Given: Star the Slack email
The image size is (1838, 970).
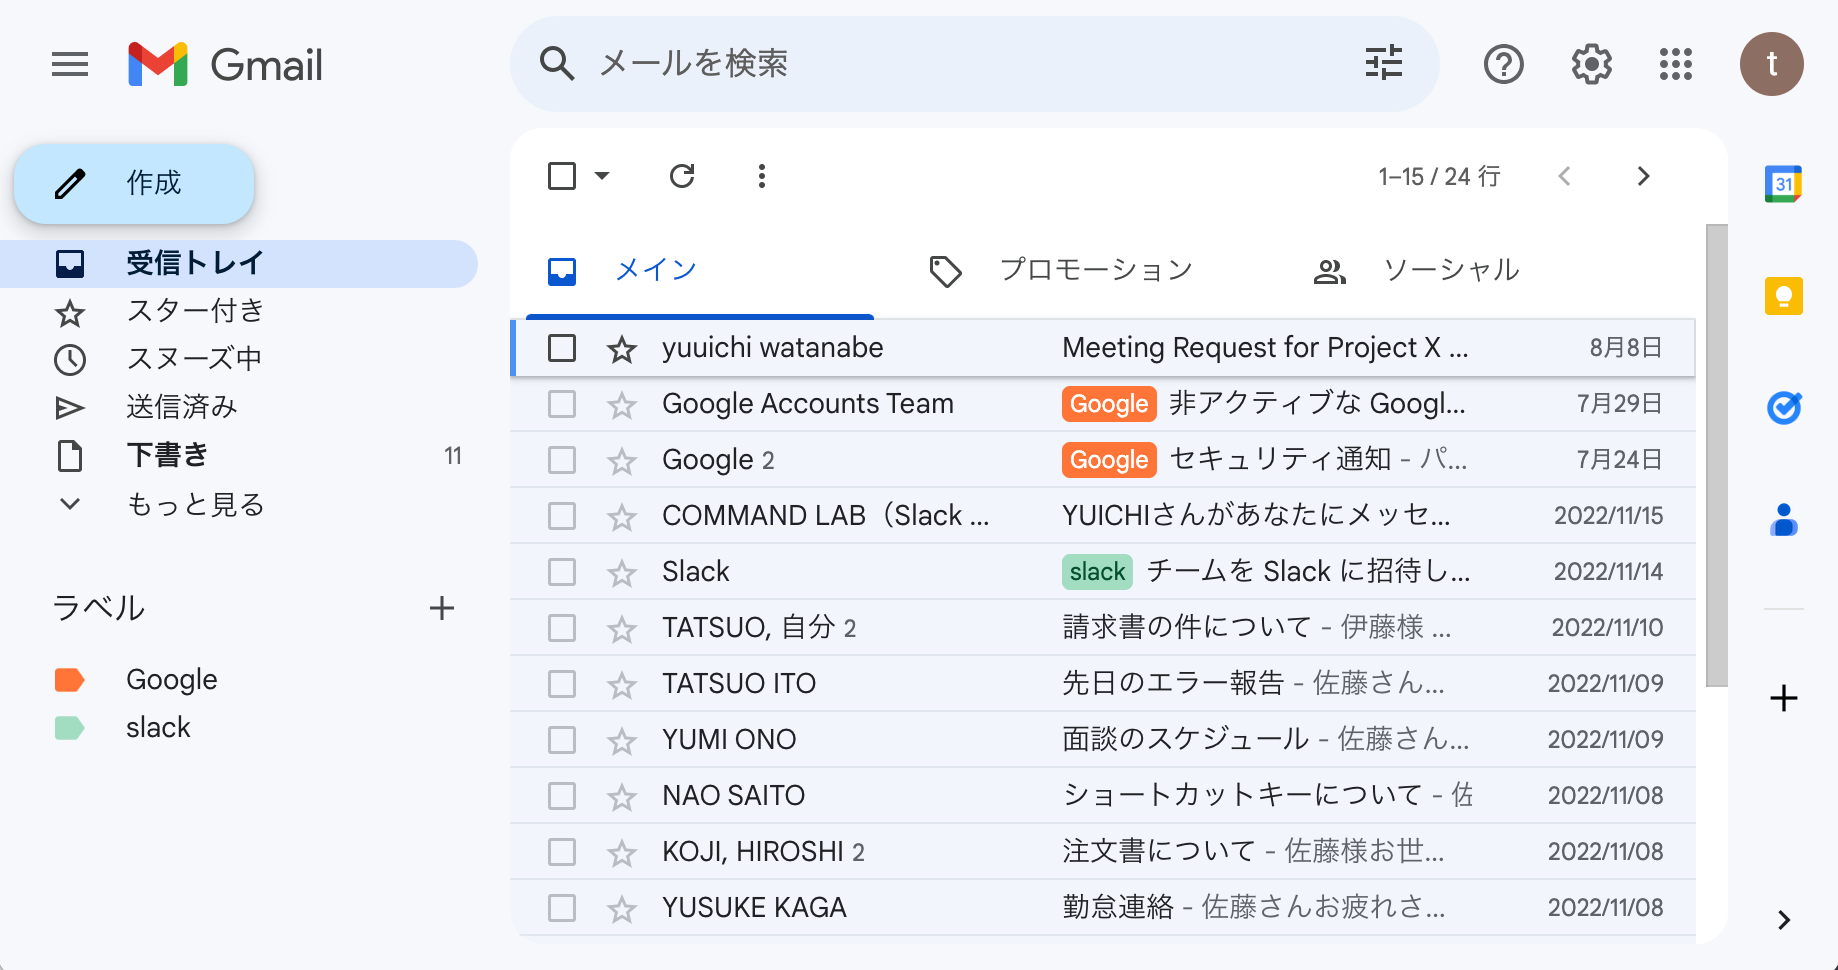Looking at the screenshot, I should 622,573.
